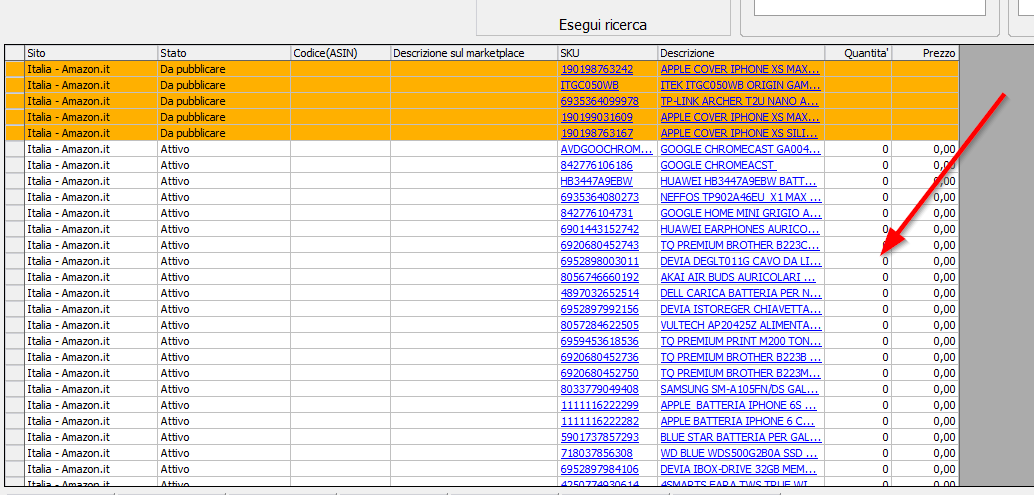Open the GOOGLE CHROMECAST GA004... description

tap(741, 149)
